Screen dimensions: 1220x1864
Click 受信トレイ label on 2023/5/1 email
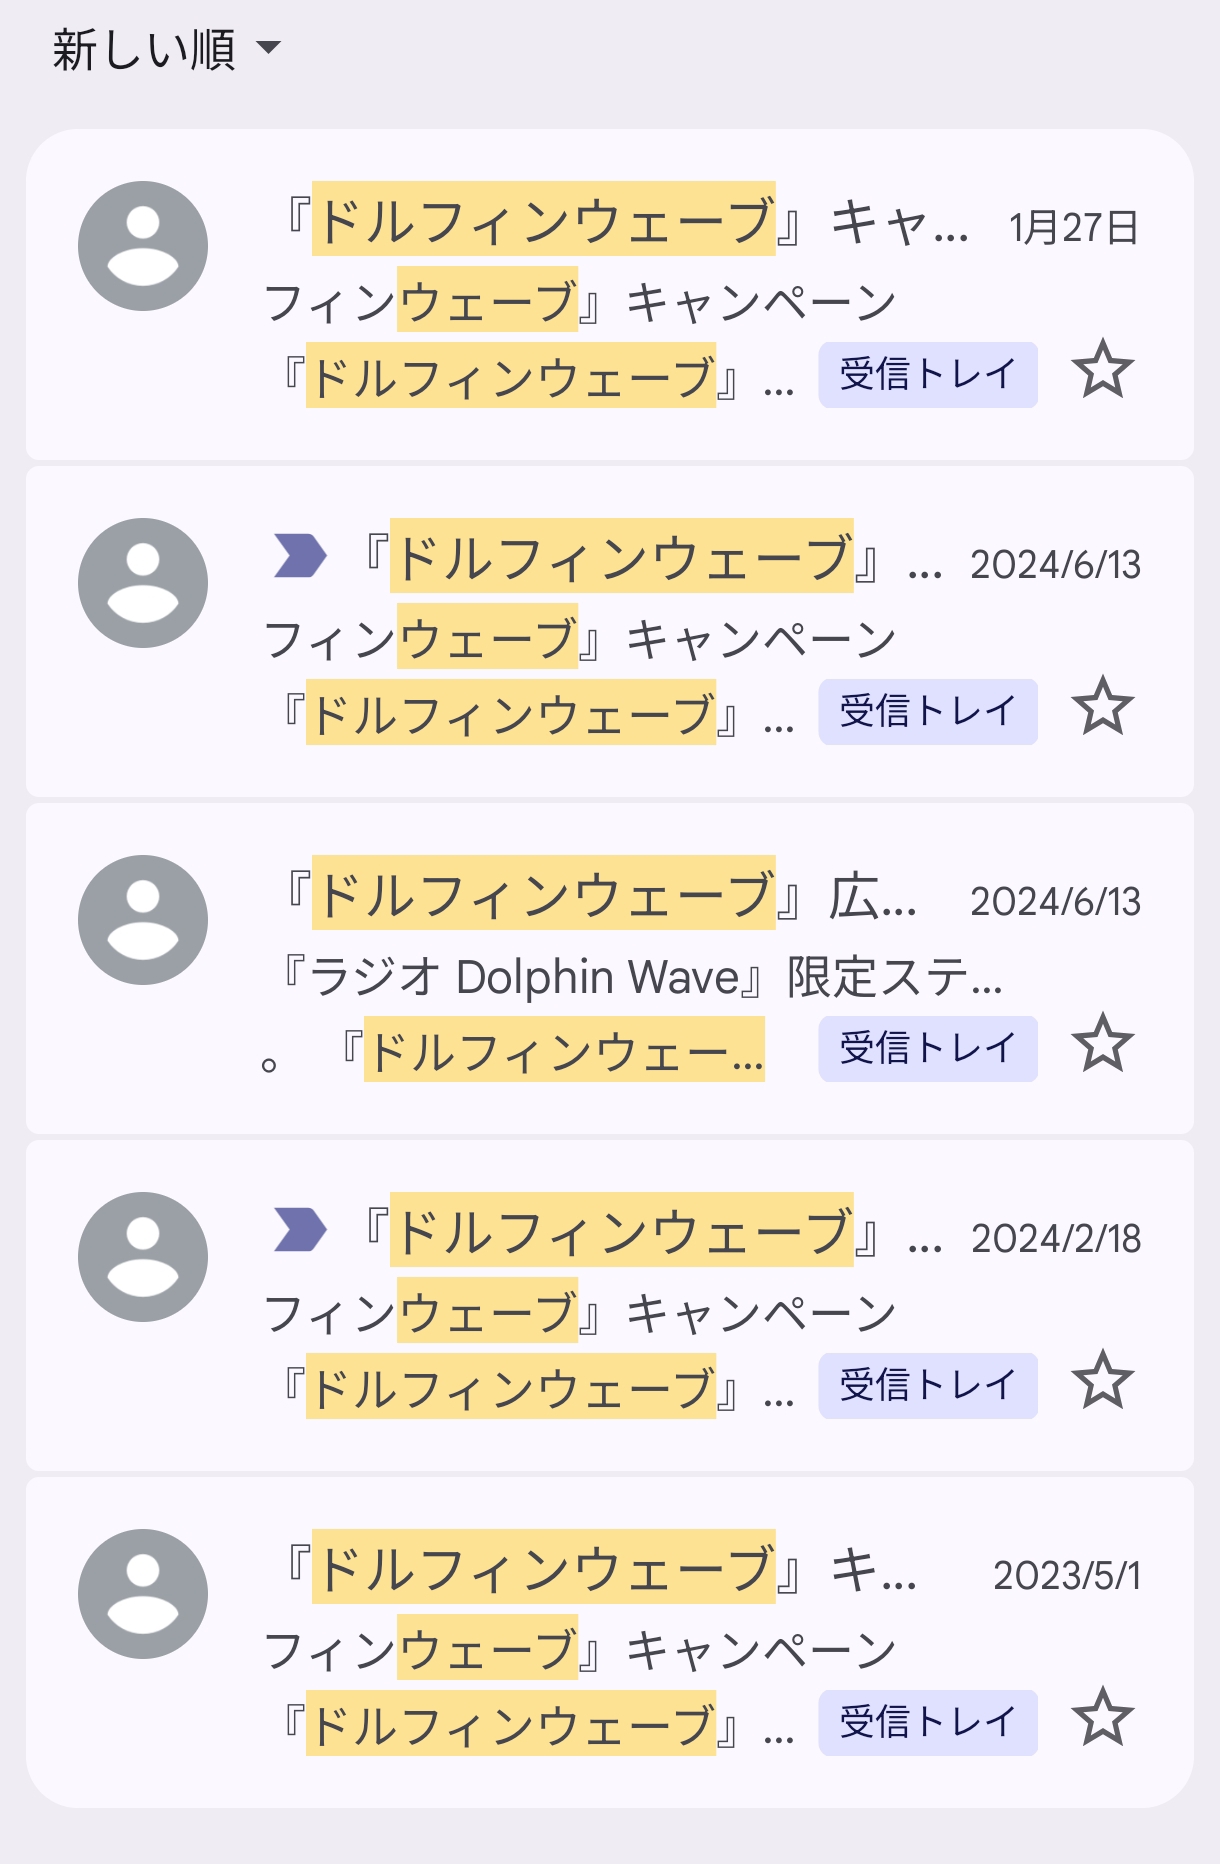pyautogui.click(x=927, y=1723)
